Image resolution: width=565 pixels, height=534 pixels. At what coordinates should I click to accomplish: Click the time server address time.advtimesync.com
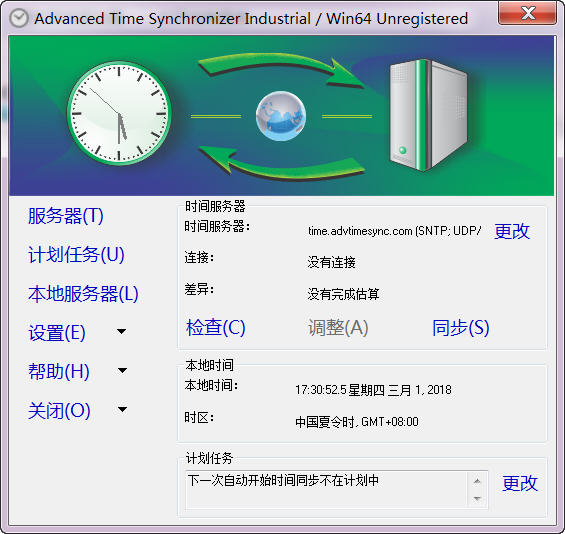[x=394, y=231]
